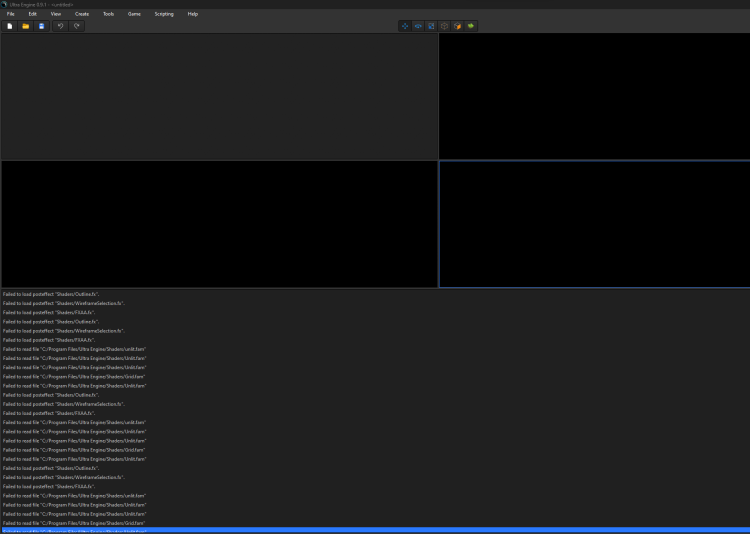
Task: Open the Edit menu
Action: click(33, 14)
